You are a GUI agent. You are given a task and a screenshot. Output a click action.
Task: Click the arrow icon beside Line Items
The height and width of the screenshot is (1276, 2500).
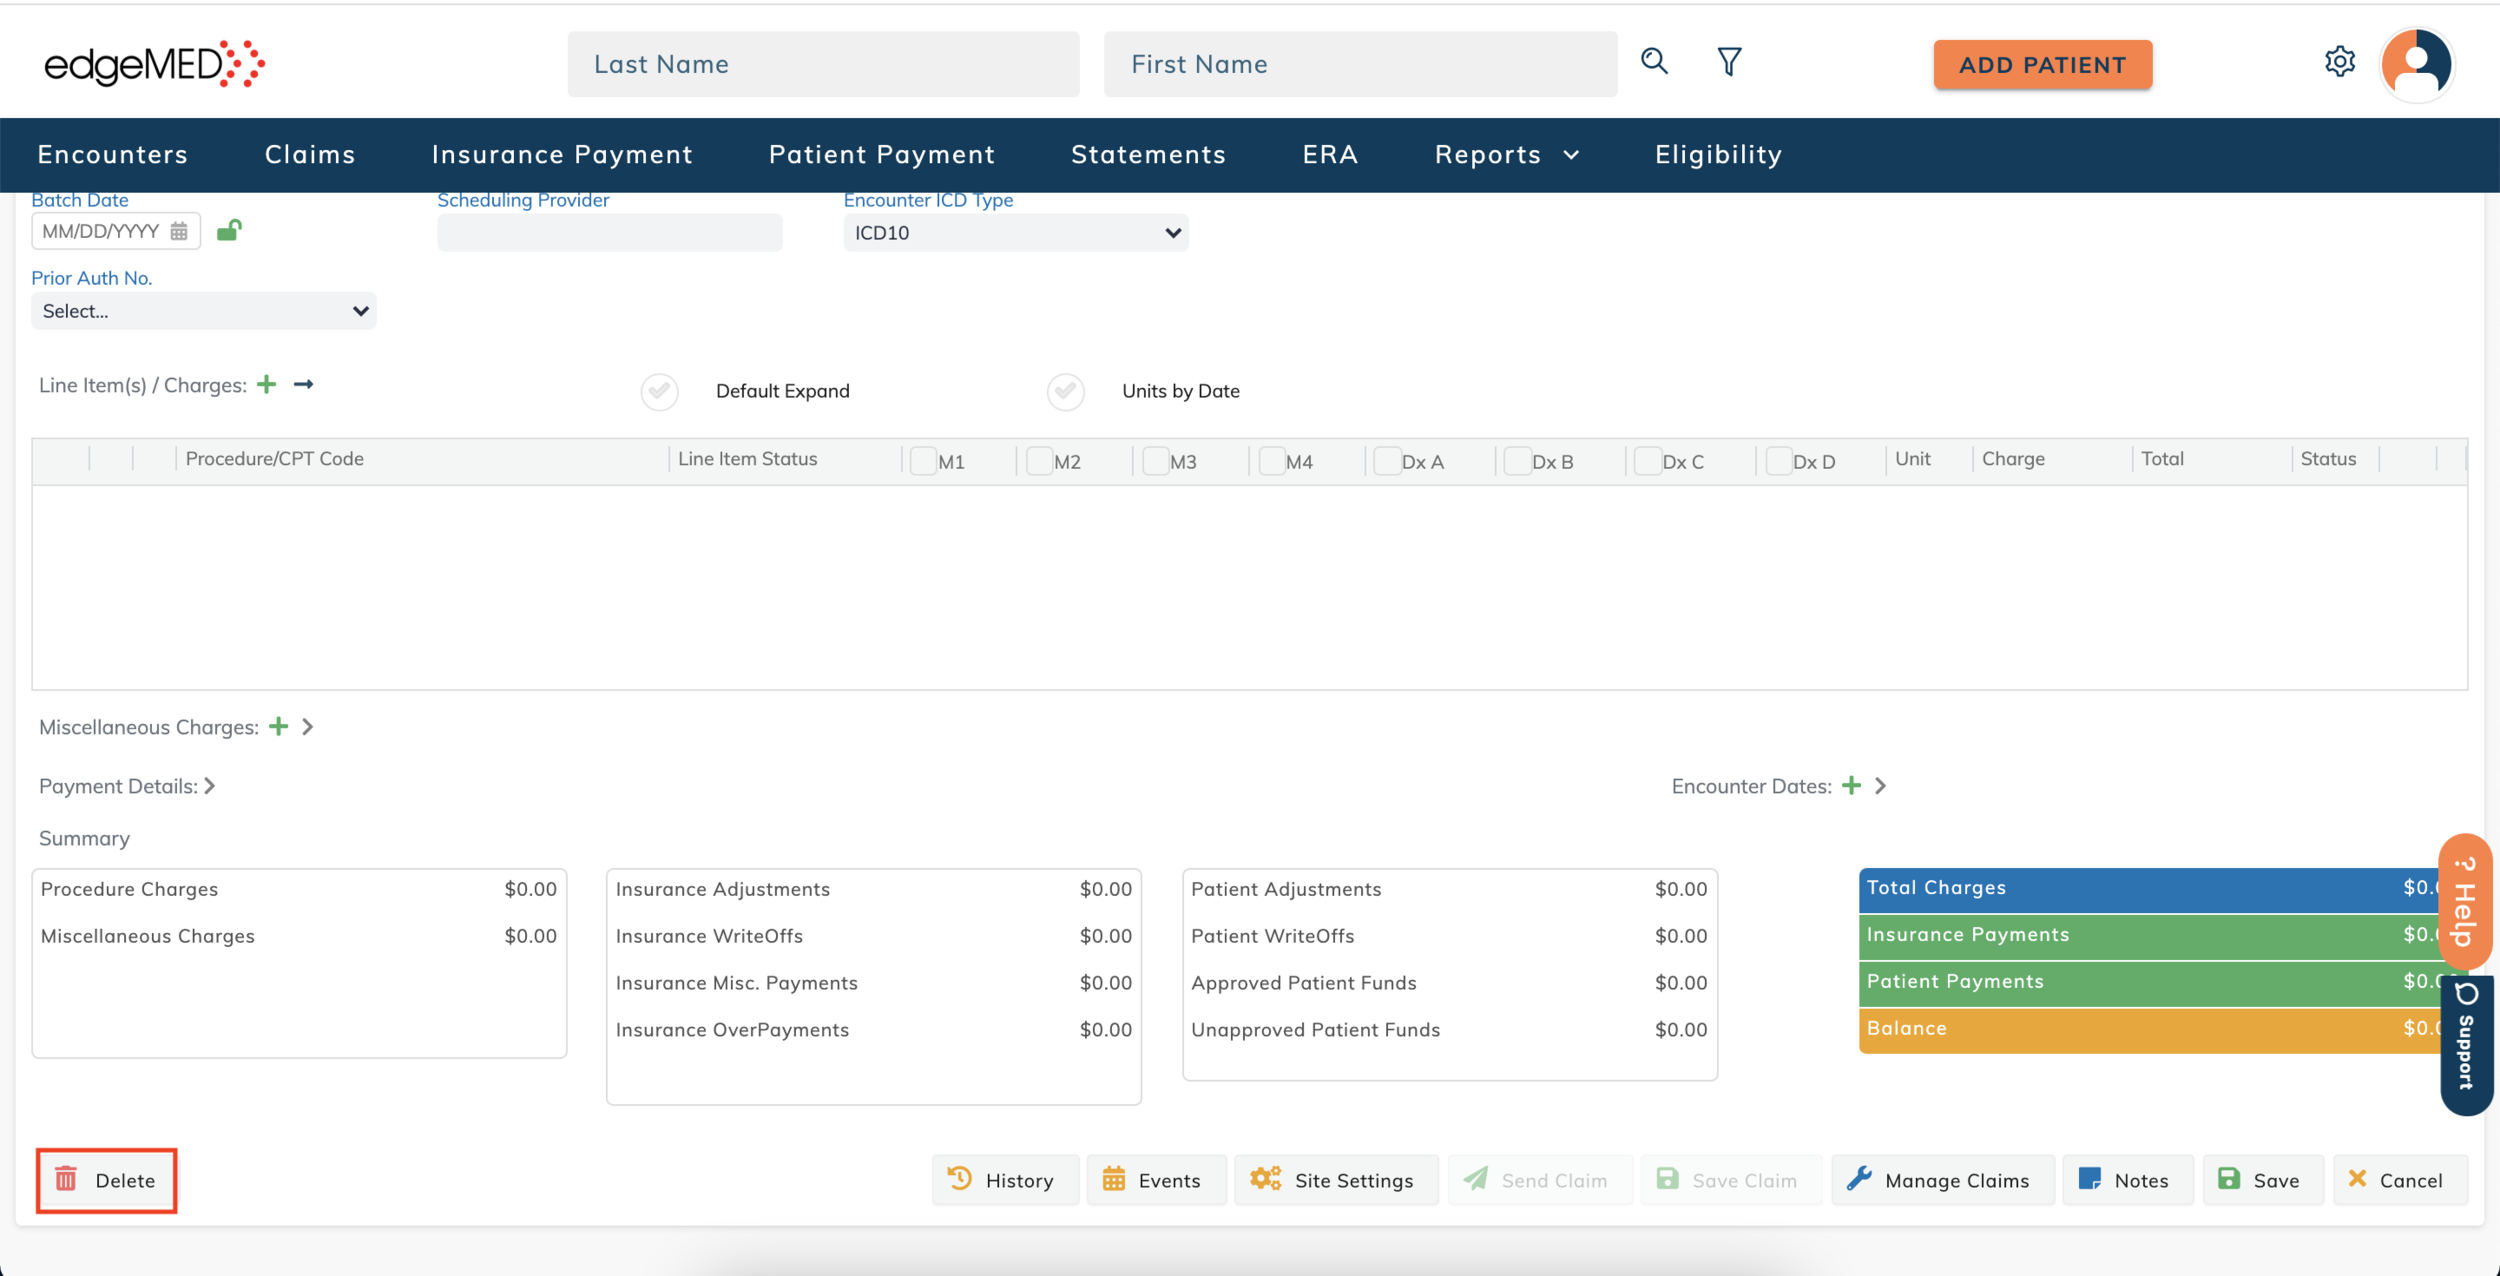304,385
